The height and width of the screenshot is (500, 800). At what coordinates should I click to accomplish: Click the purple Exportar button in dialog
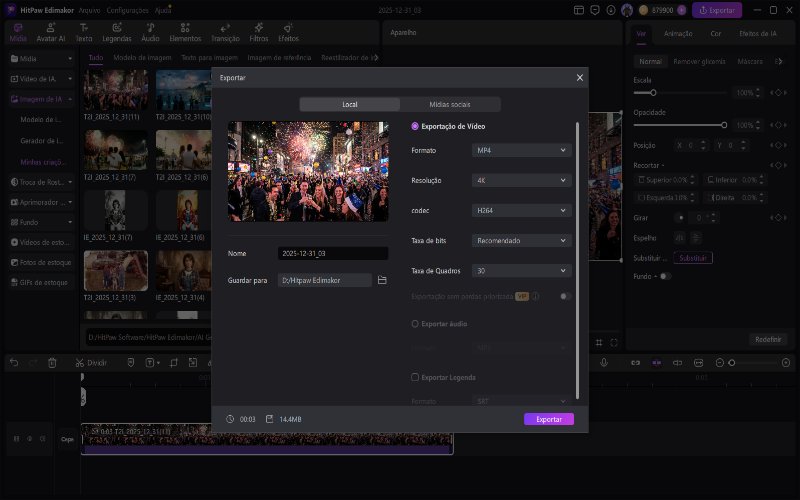tap(548, 419)
